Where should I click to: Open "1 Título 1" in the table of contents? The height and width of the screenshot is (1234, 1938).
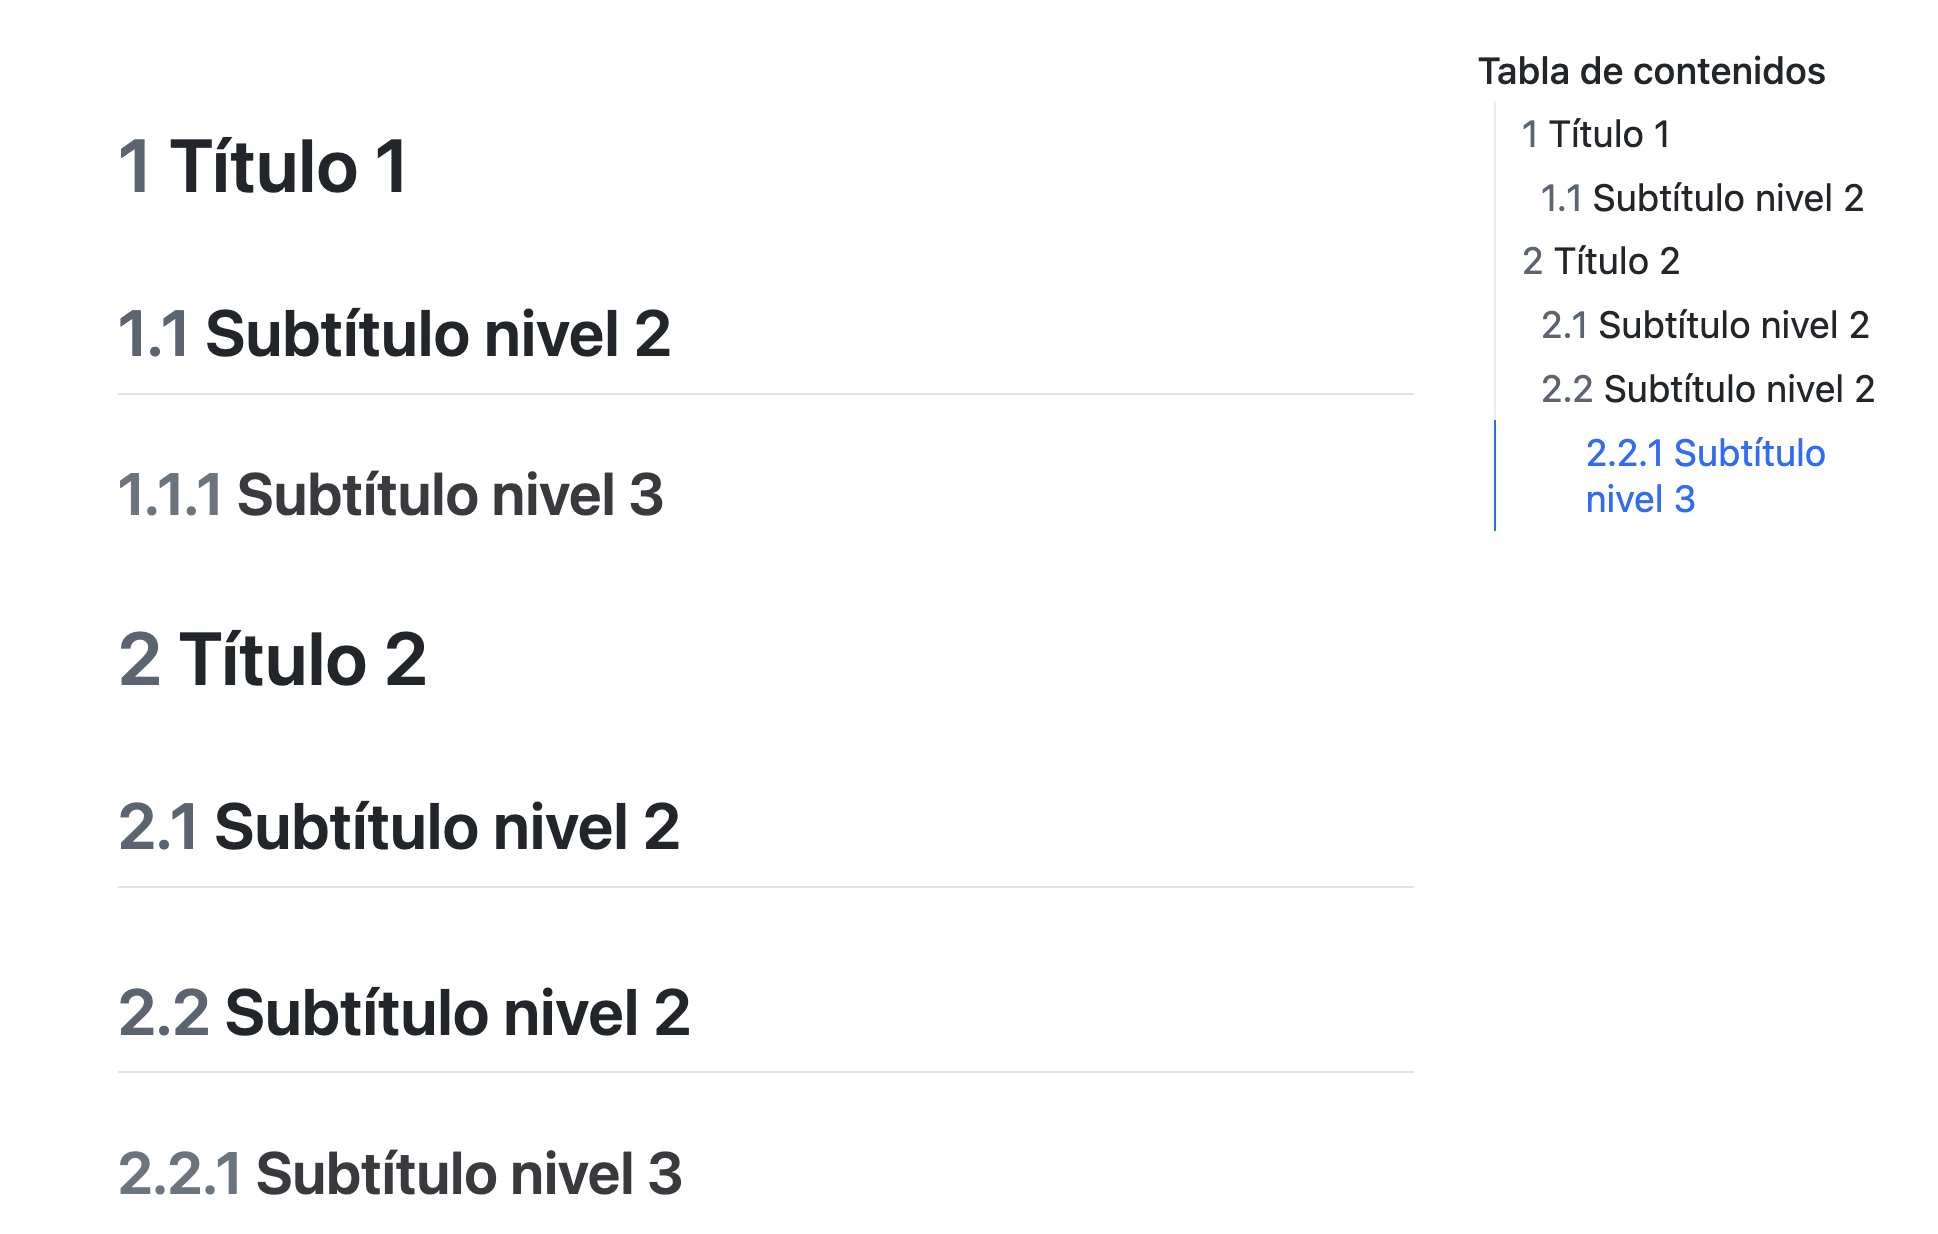(1595, 134)
